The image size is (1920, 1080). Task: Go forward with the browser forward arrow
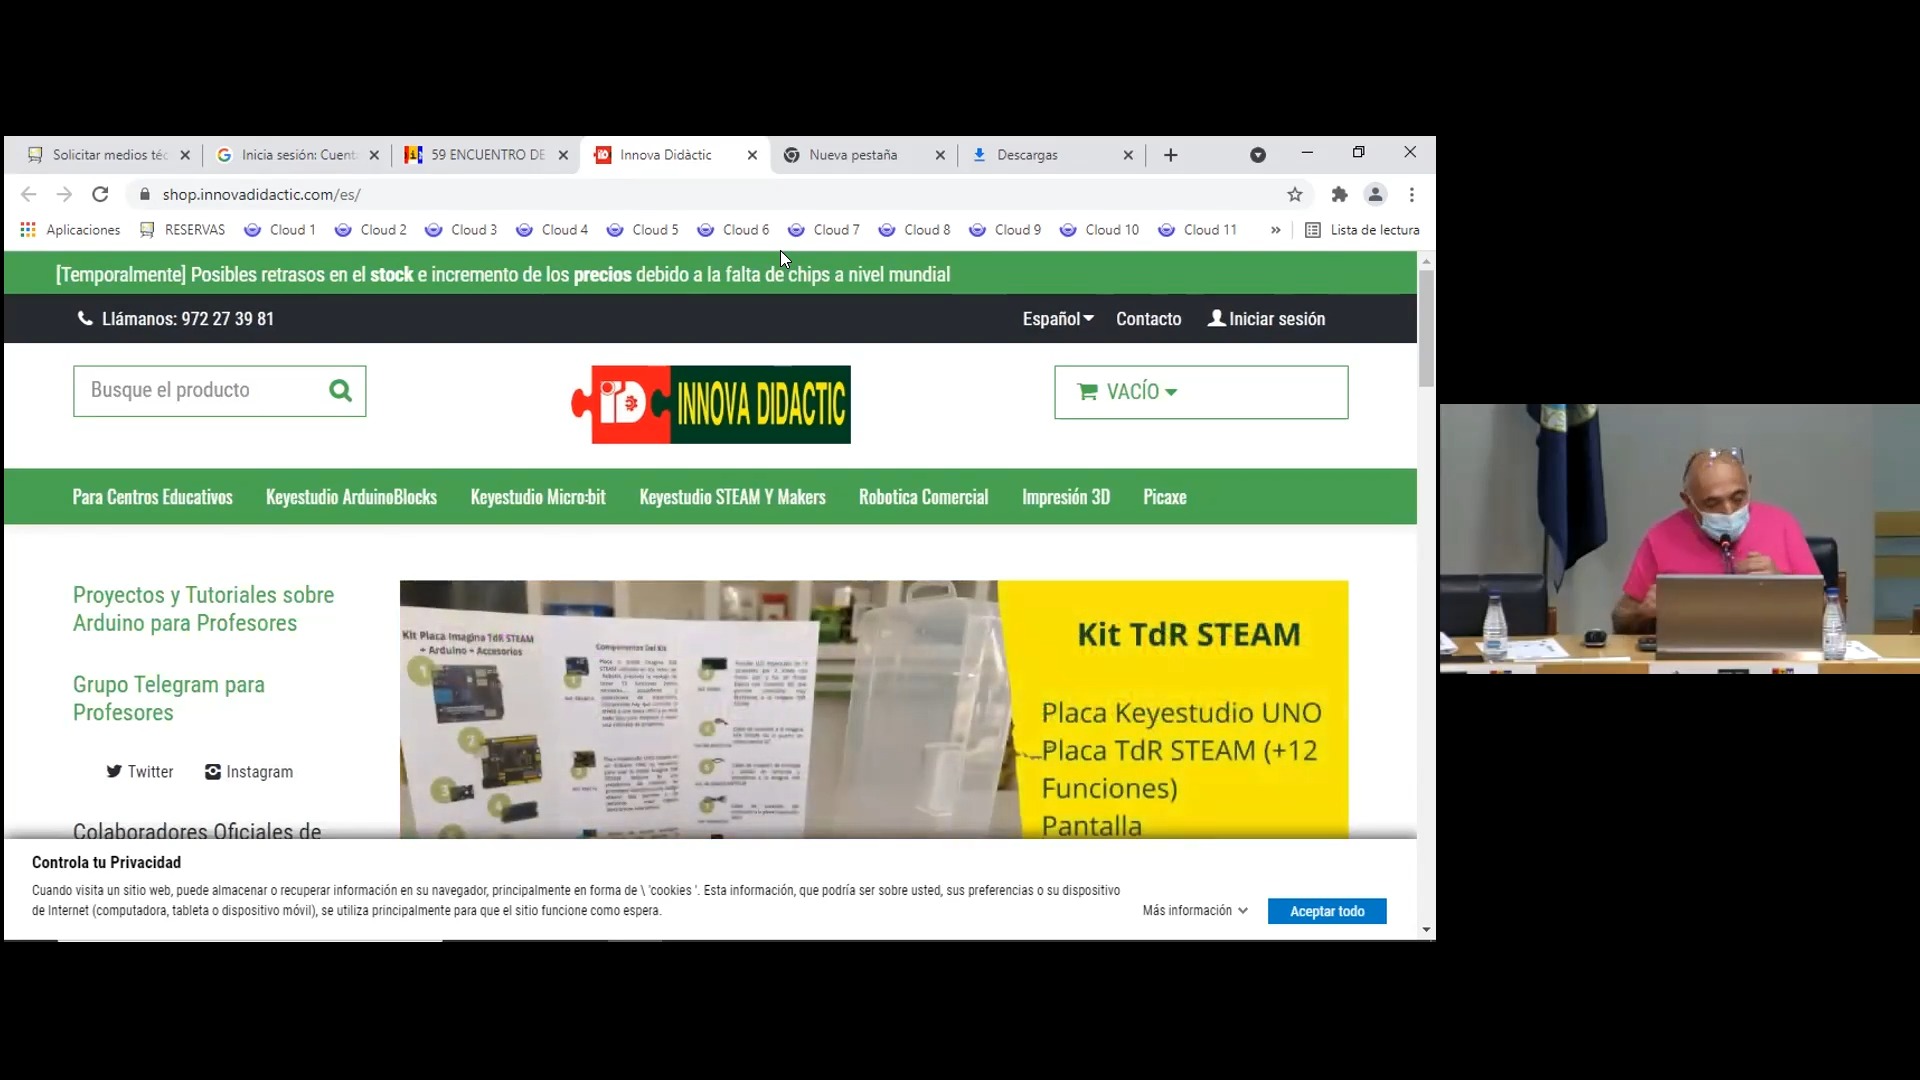(64, 194)
